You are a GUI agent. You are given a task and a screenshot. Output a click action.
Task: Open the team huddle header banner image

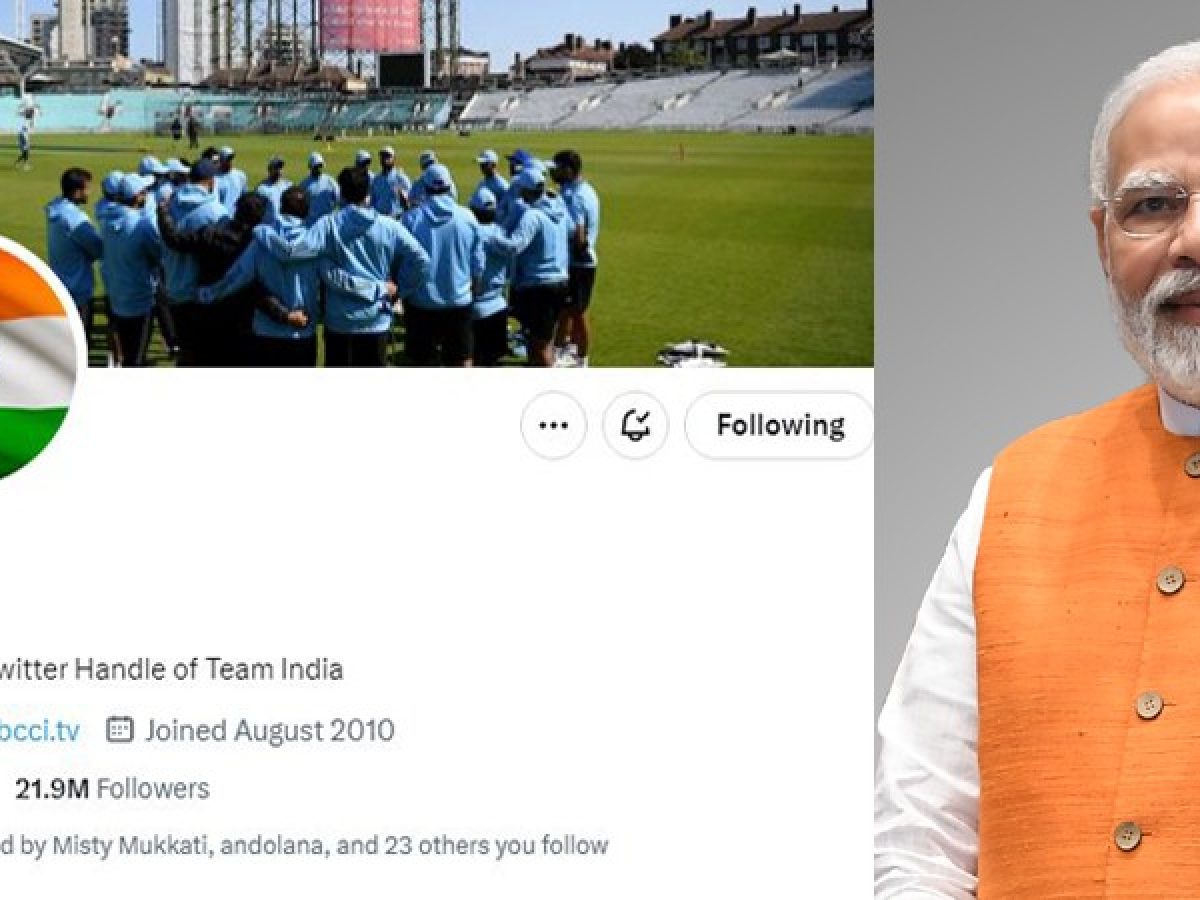point(437,183)
